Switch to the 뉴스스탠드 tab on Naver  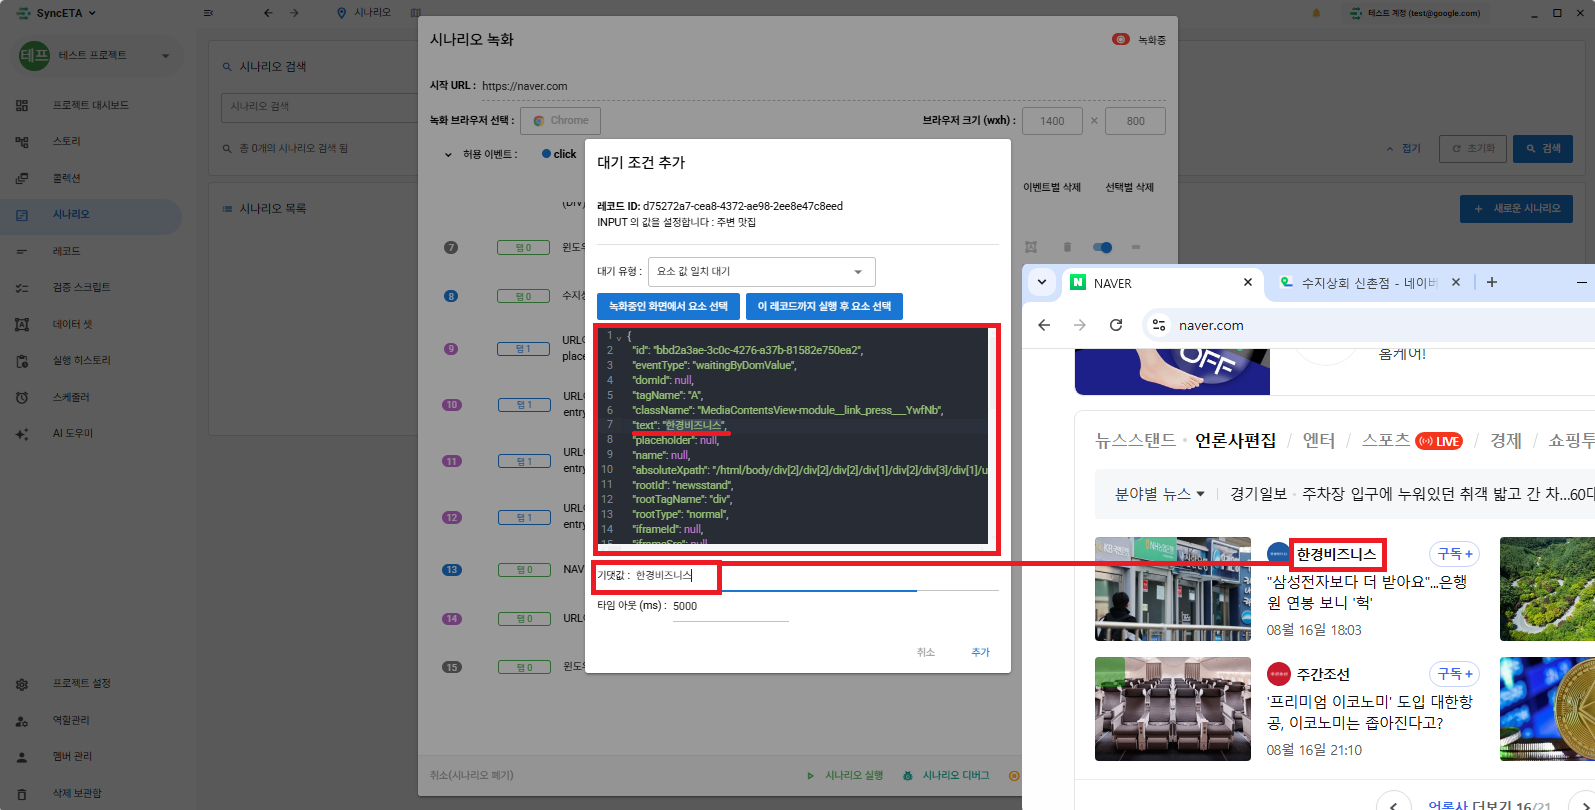pyautogui.click(x=1135, y=441)
